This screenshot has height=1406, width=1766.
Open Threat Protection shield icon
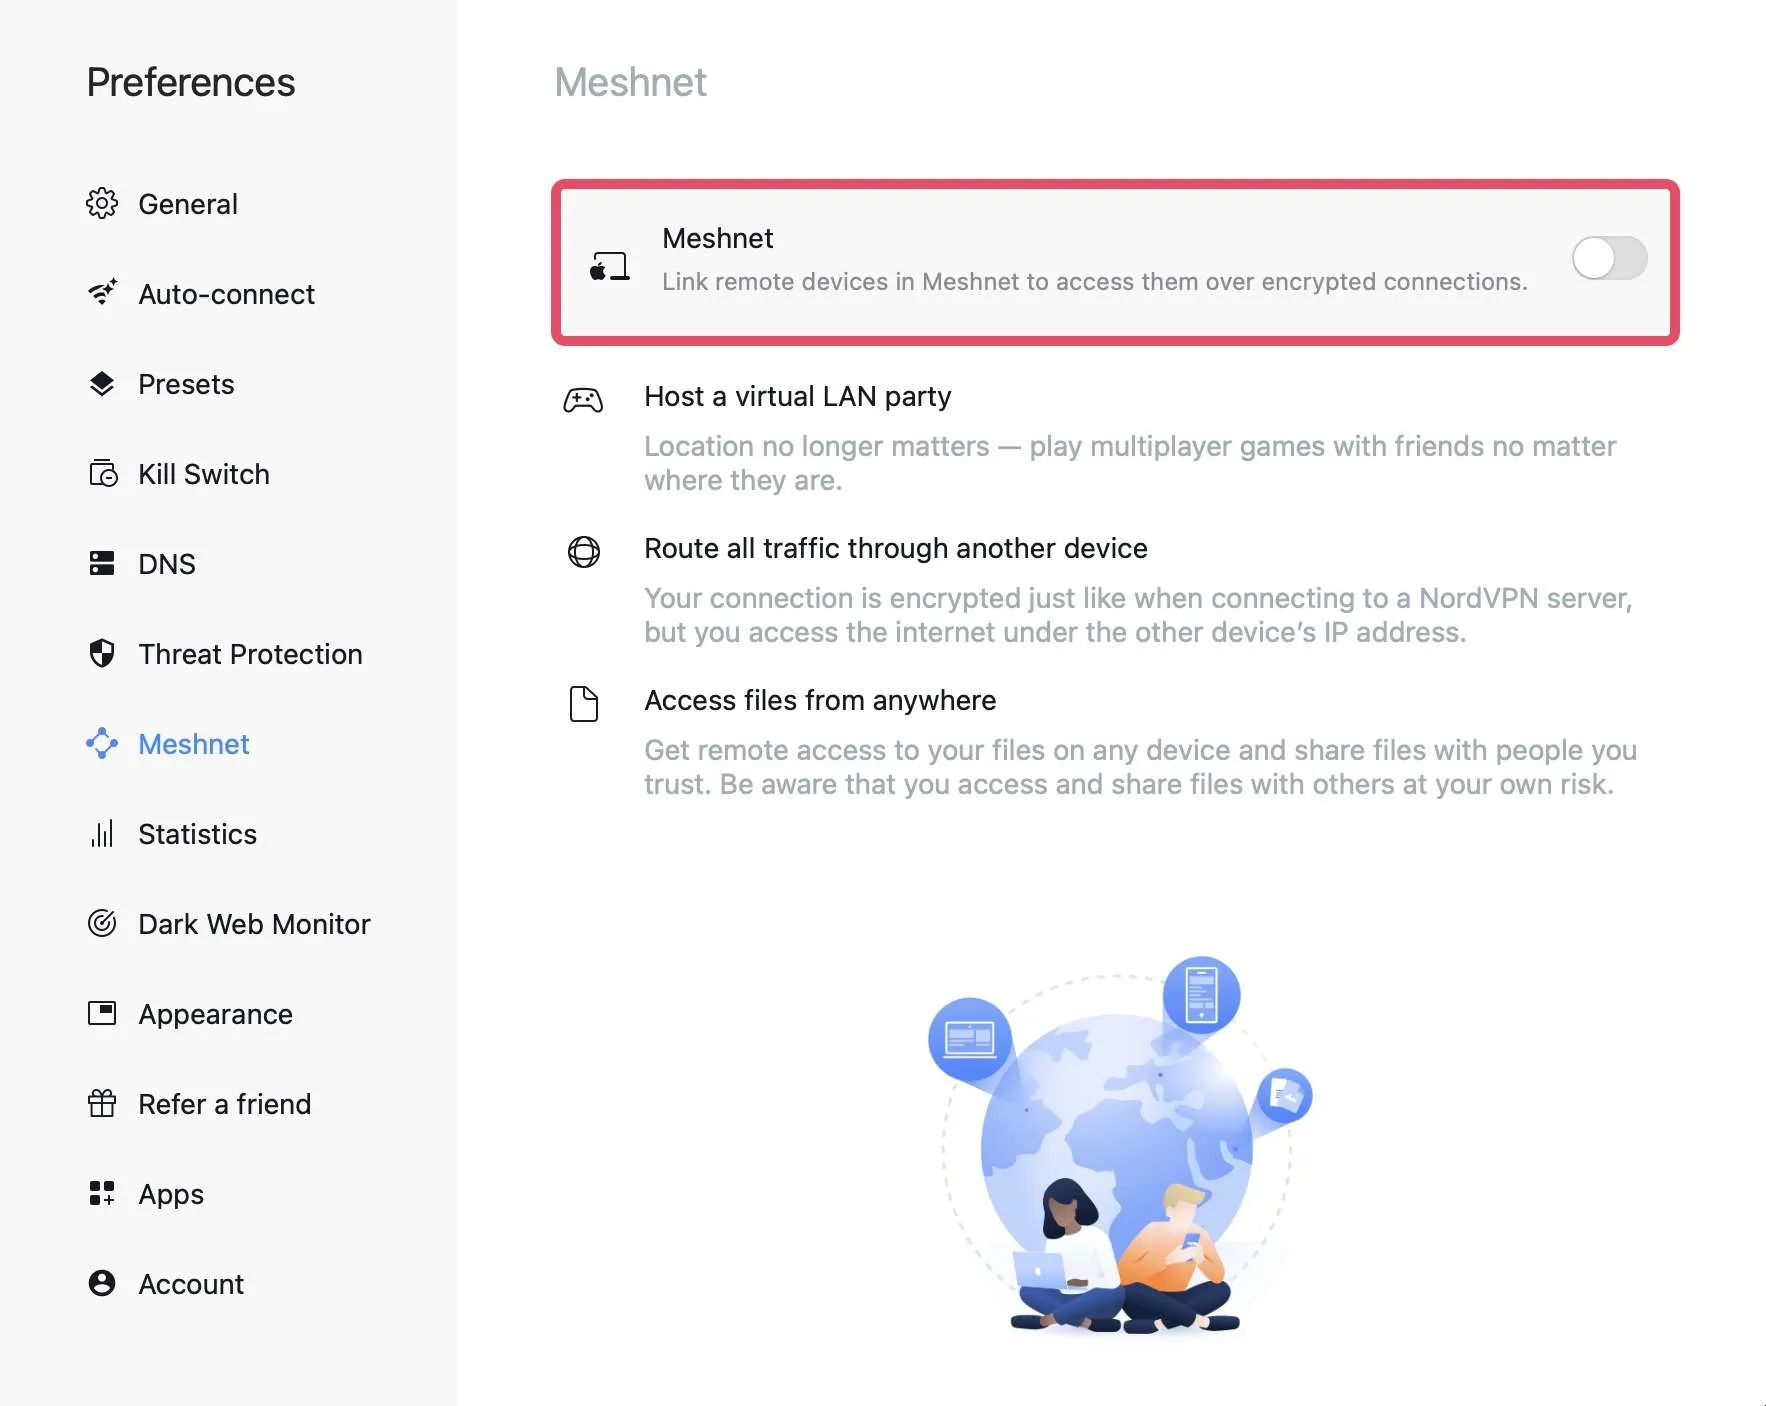coord(102,653)
